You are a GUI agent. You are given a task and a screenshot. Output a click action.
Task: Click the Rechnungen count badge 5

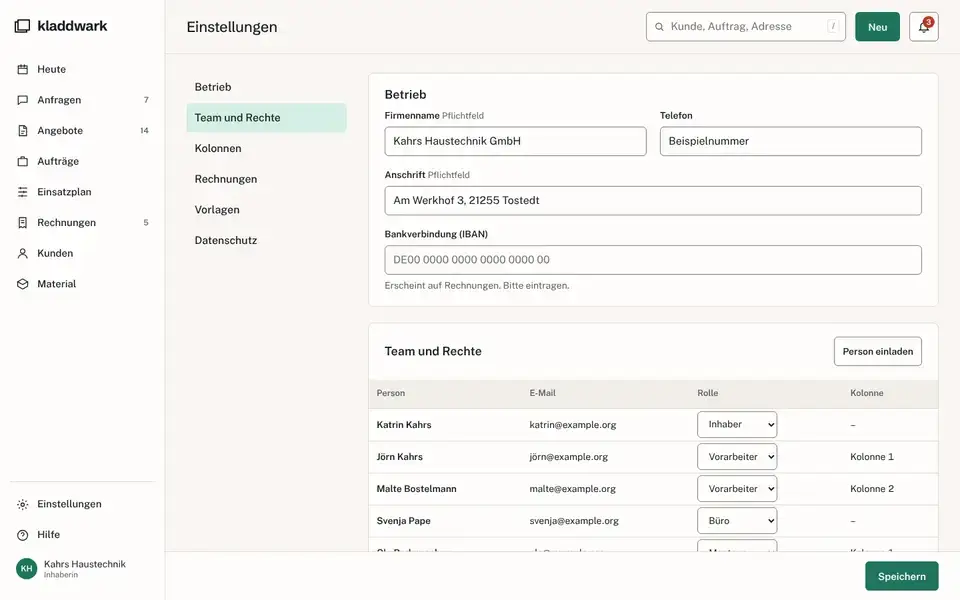coord(146,222)
